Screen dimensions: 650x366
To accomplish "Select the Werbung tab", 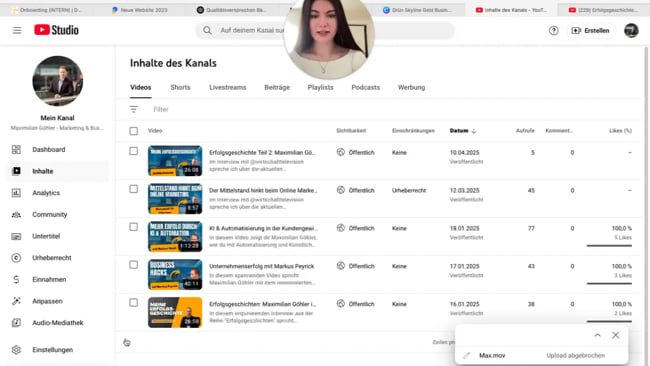I will pos(411,87).
